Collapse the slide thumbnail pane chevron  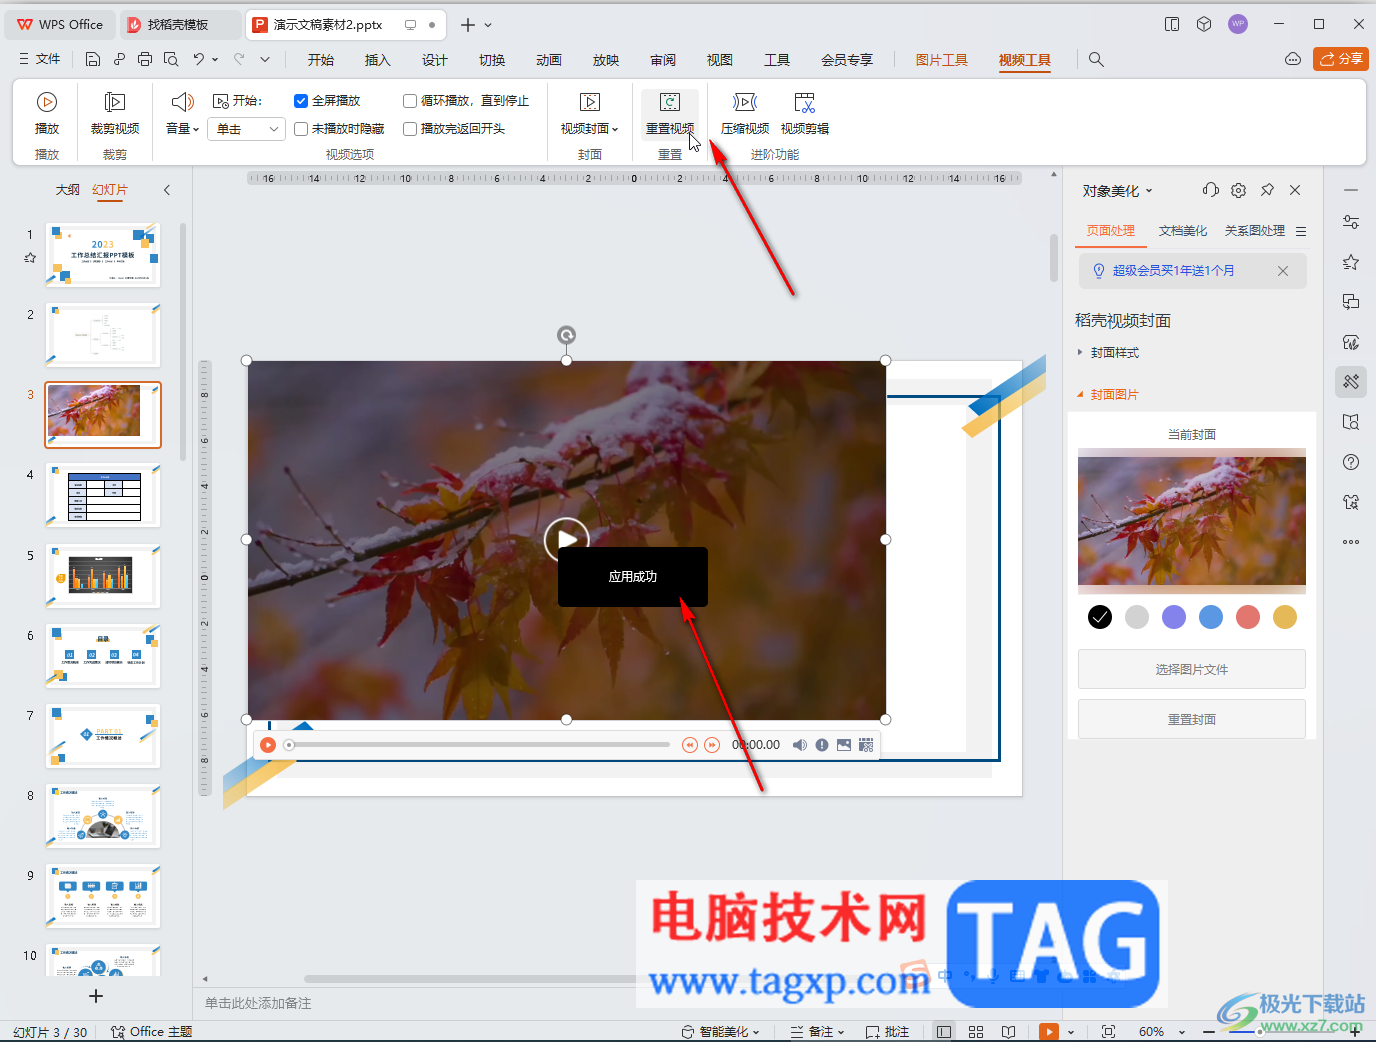[167, 190]
